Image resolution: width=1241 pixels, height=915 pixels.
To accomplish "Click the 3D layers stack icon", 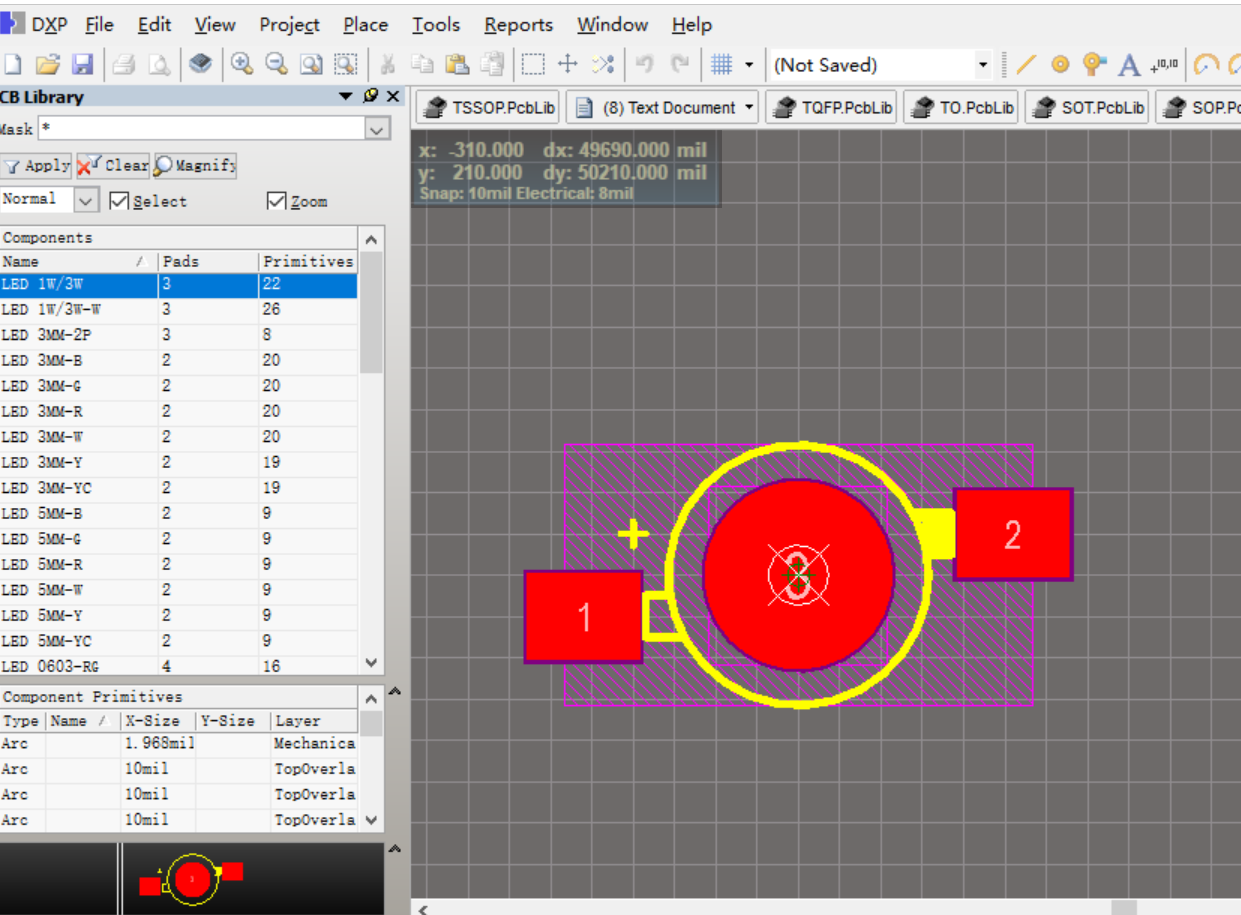I will (200, 65).
